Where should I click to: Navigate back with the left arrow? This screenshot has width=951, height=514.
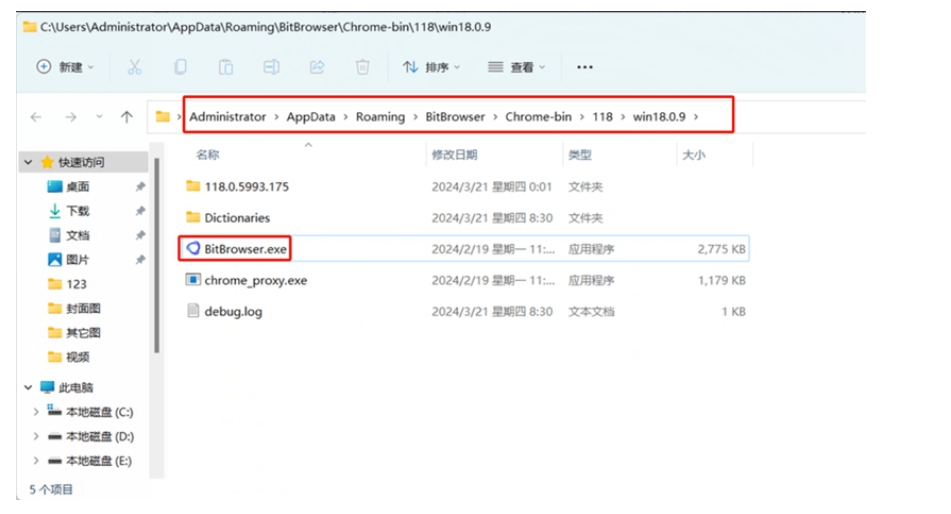pos(36,117)
